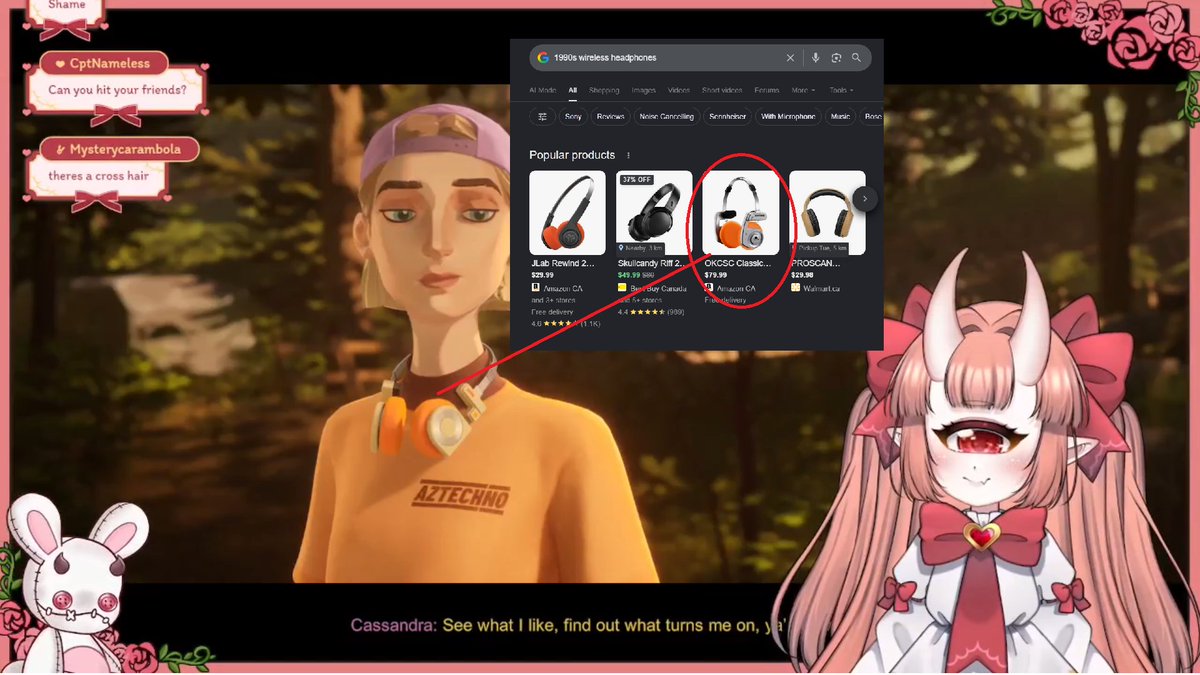Click 'Can you hit your friends?' chat message

(x=118, y=89)
